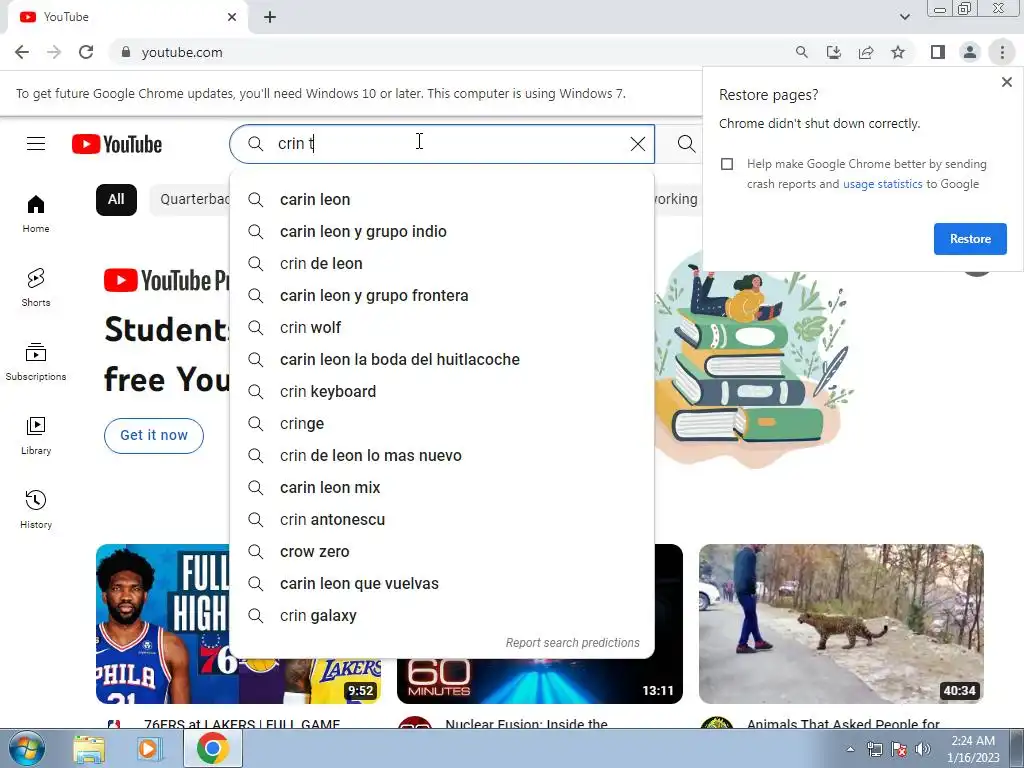Choose suggestion 'carin leon y grupo indio'

click(442, 232)
